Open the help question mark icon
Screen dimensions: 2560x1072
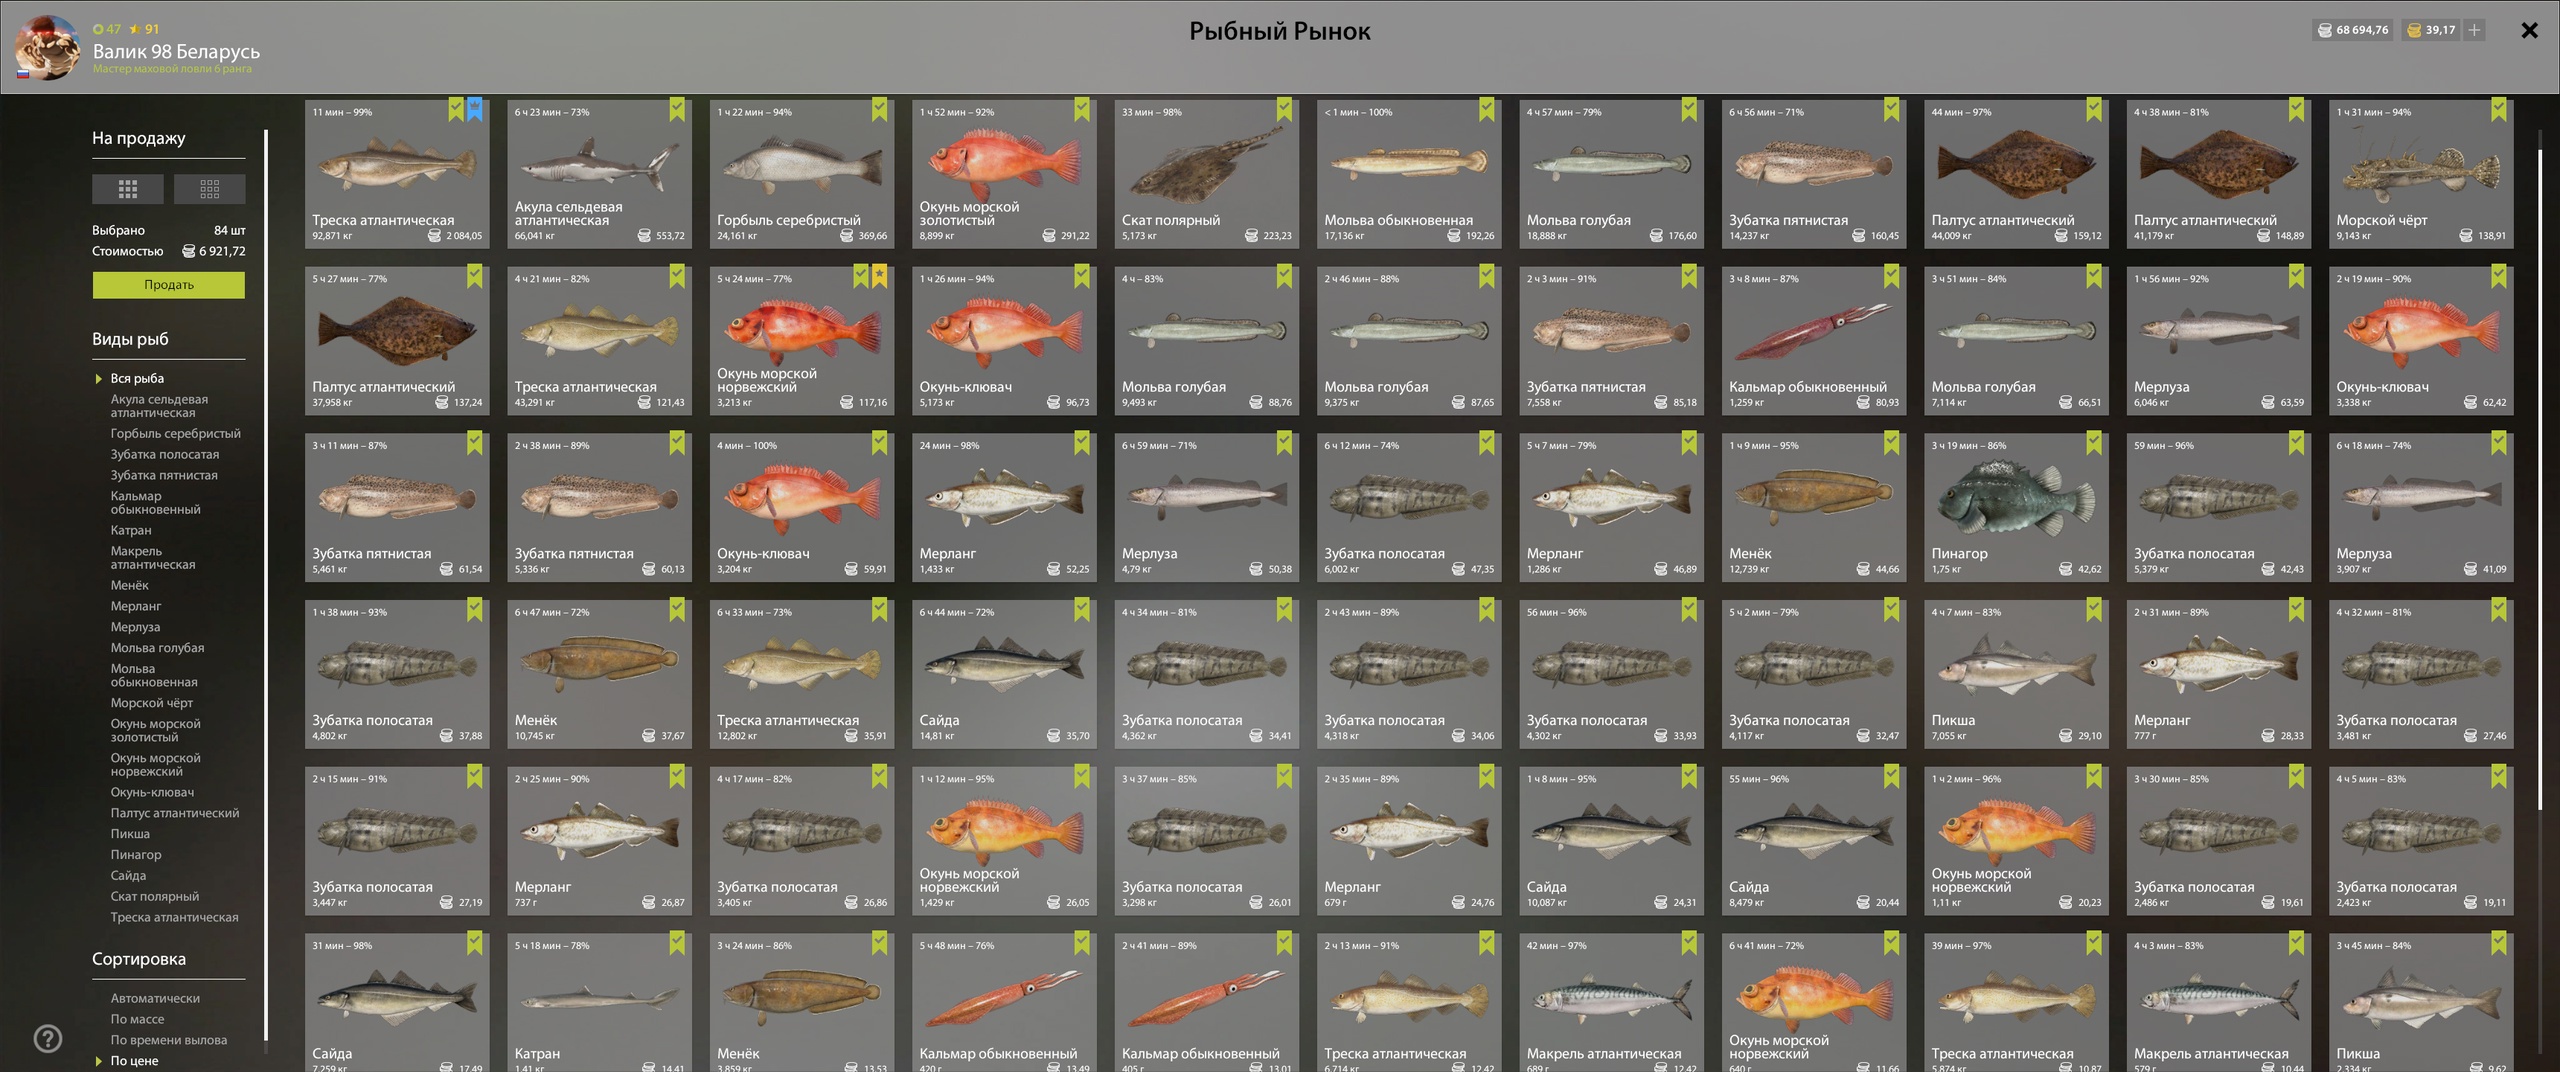48,1039
